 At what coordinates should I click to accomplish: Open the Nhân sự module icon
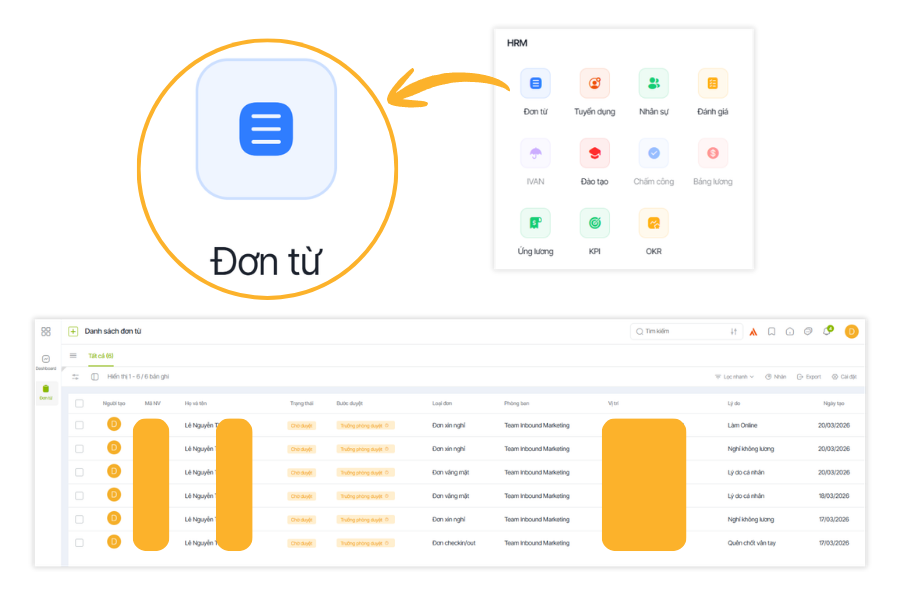[x=653, y=84]
